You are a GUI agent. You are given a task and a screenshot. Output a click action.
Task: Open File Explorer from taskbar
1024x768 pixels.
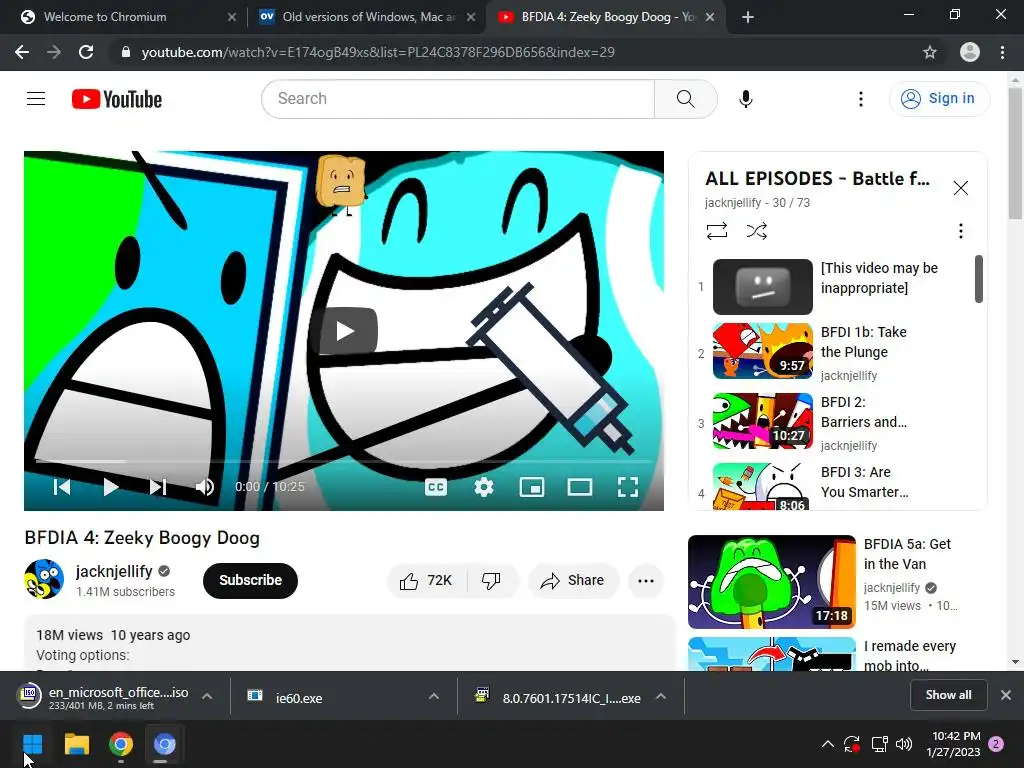click(x=77, y=744)
